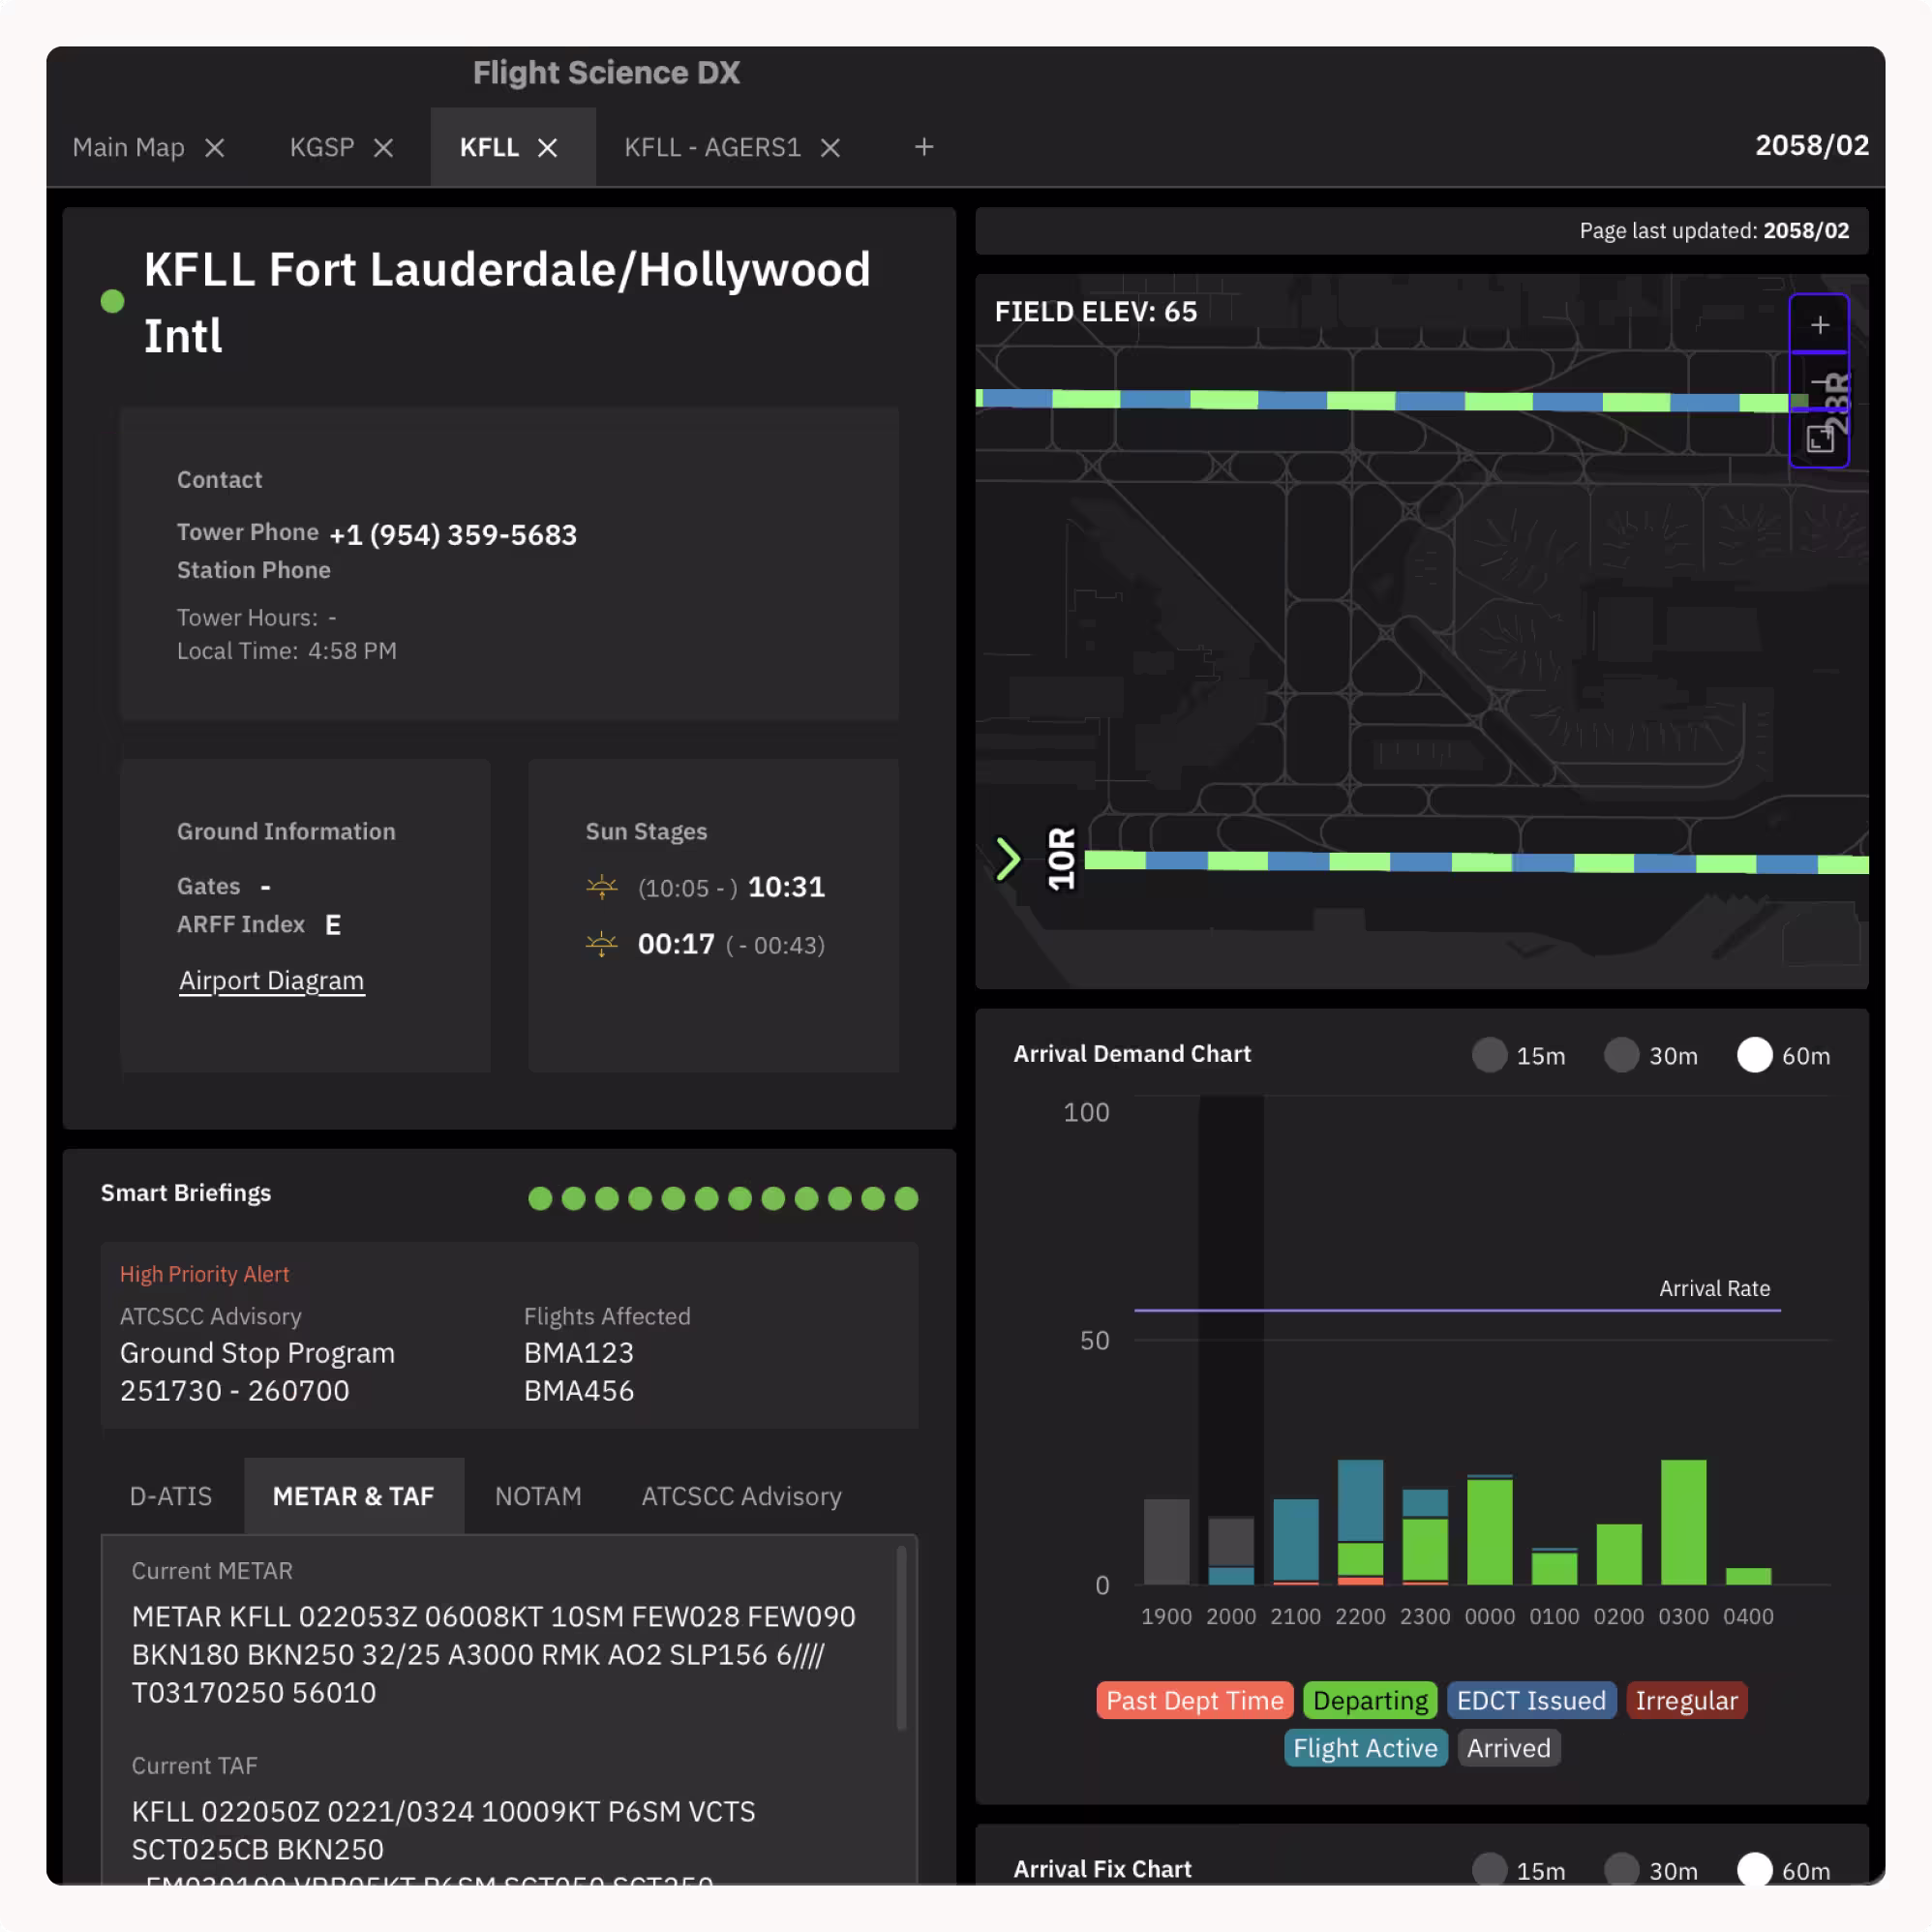Click sunset time 00:17

[676, 944]
